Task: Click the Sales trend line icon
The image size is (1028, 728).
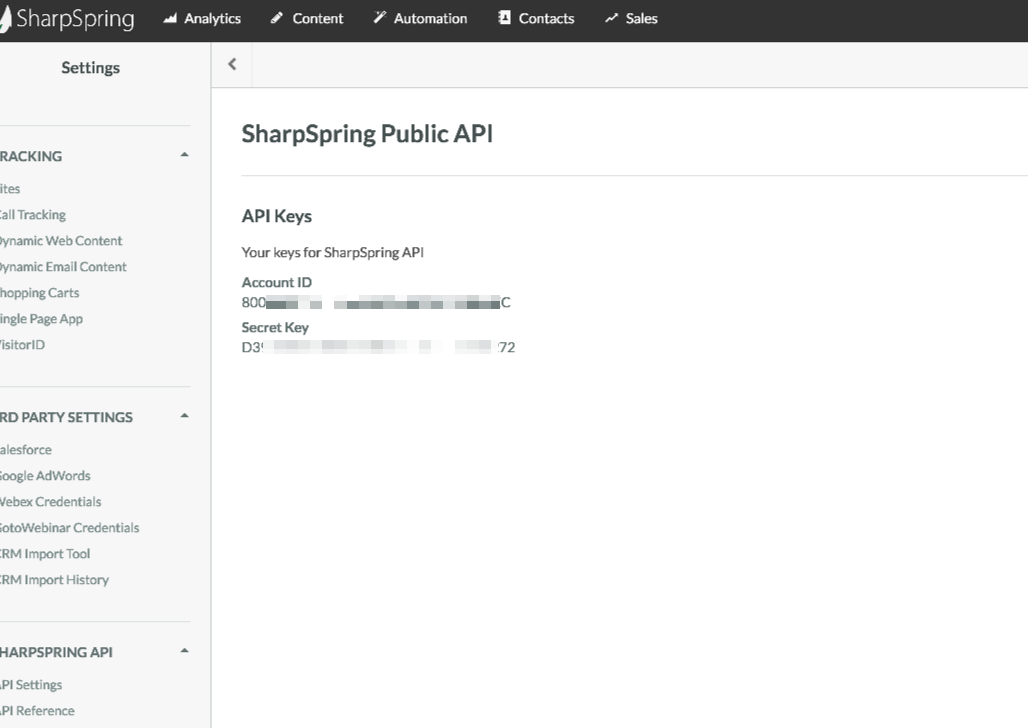Action: tap(611, 18)
